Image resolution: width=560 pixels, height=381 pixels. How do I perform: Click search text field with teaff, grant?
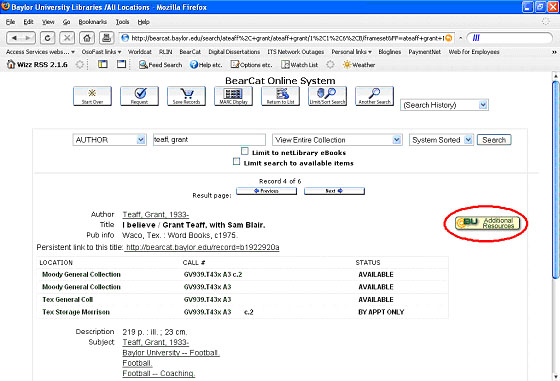tap(209, 140)
